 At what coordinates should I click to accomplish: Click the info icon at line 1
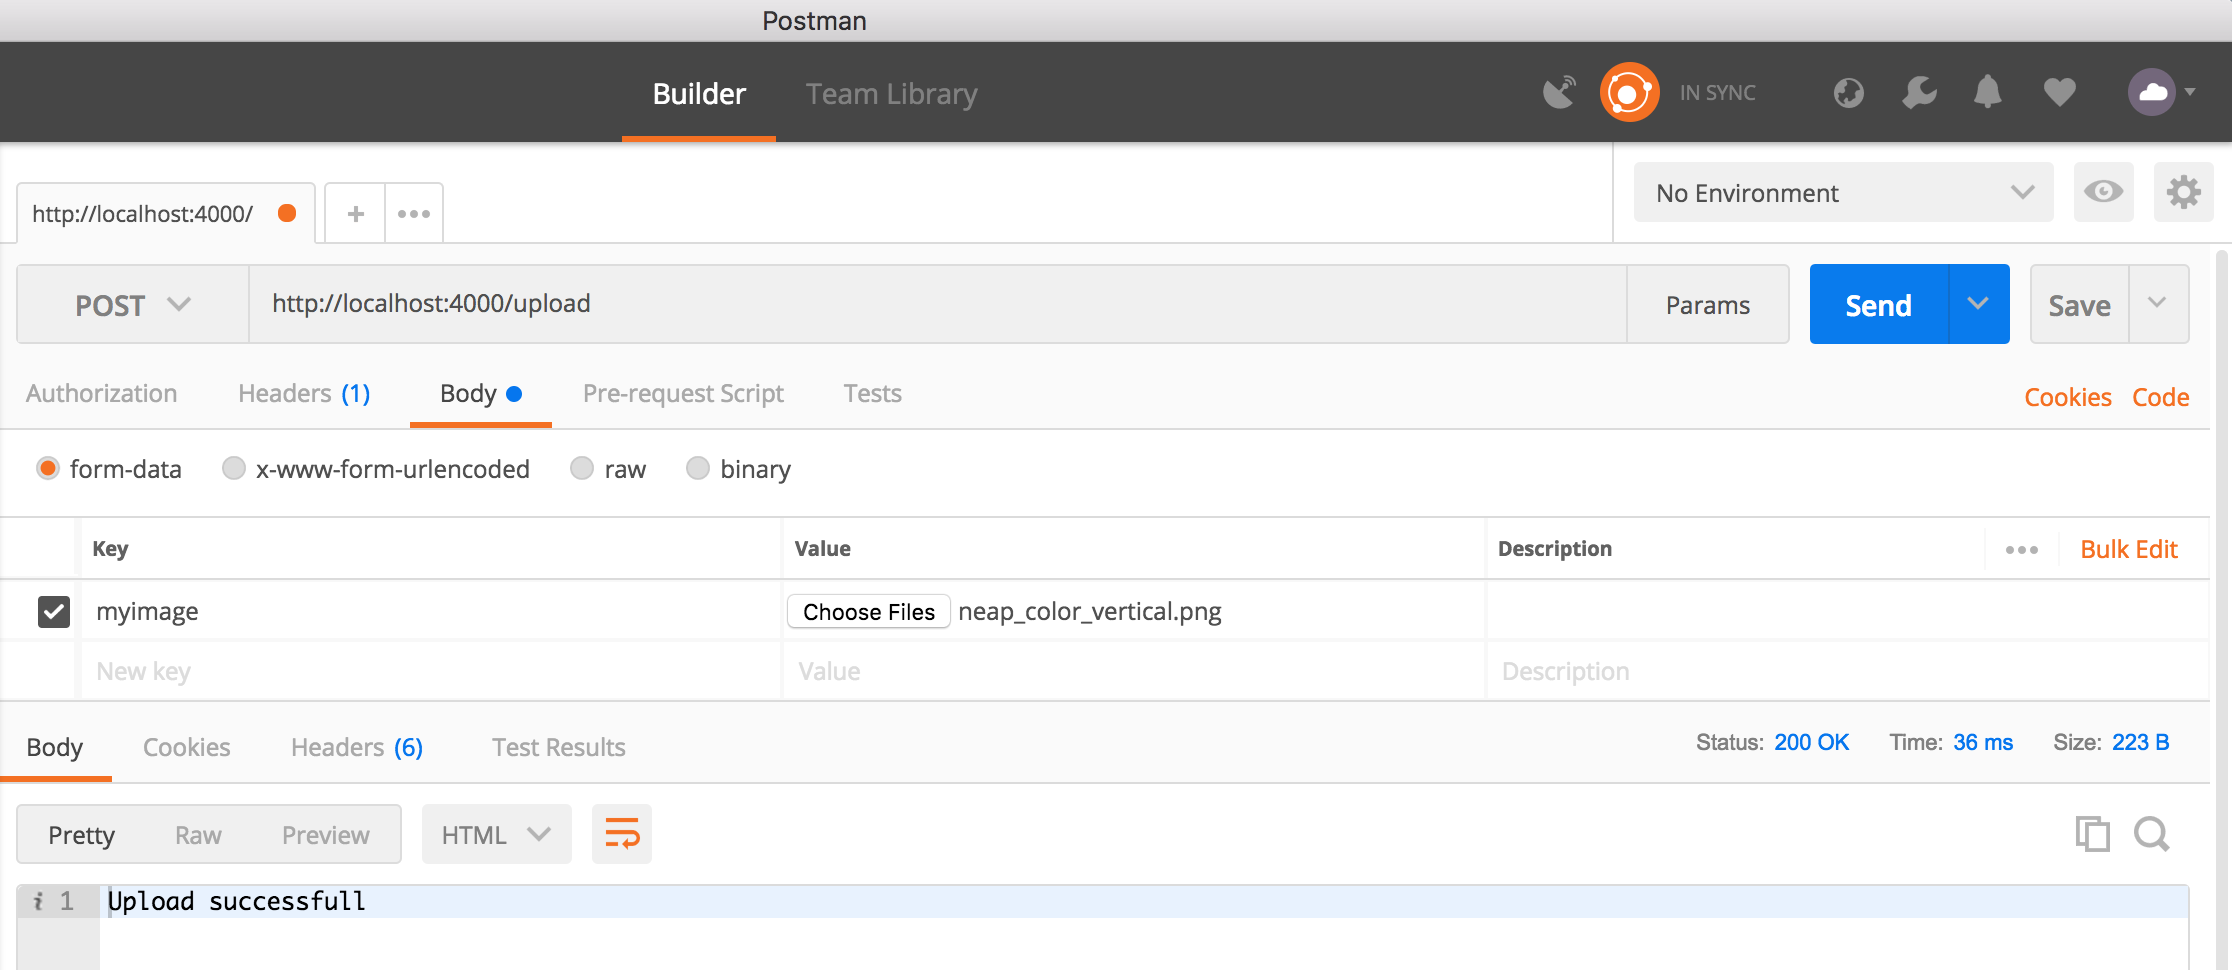[x=38, y=901]
